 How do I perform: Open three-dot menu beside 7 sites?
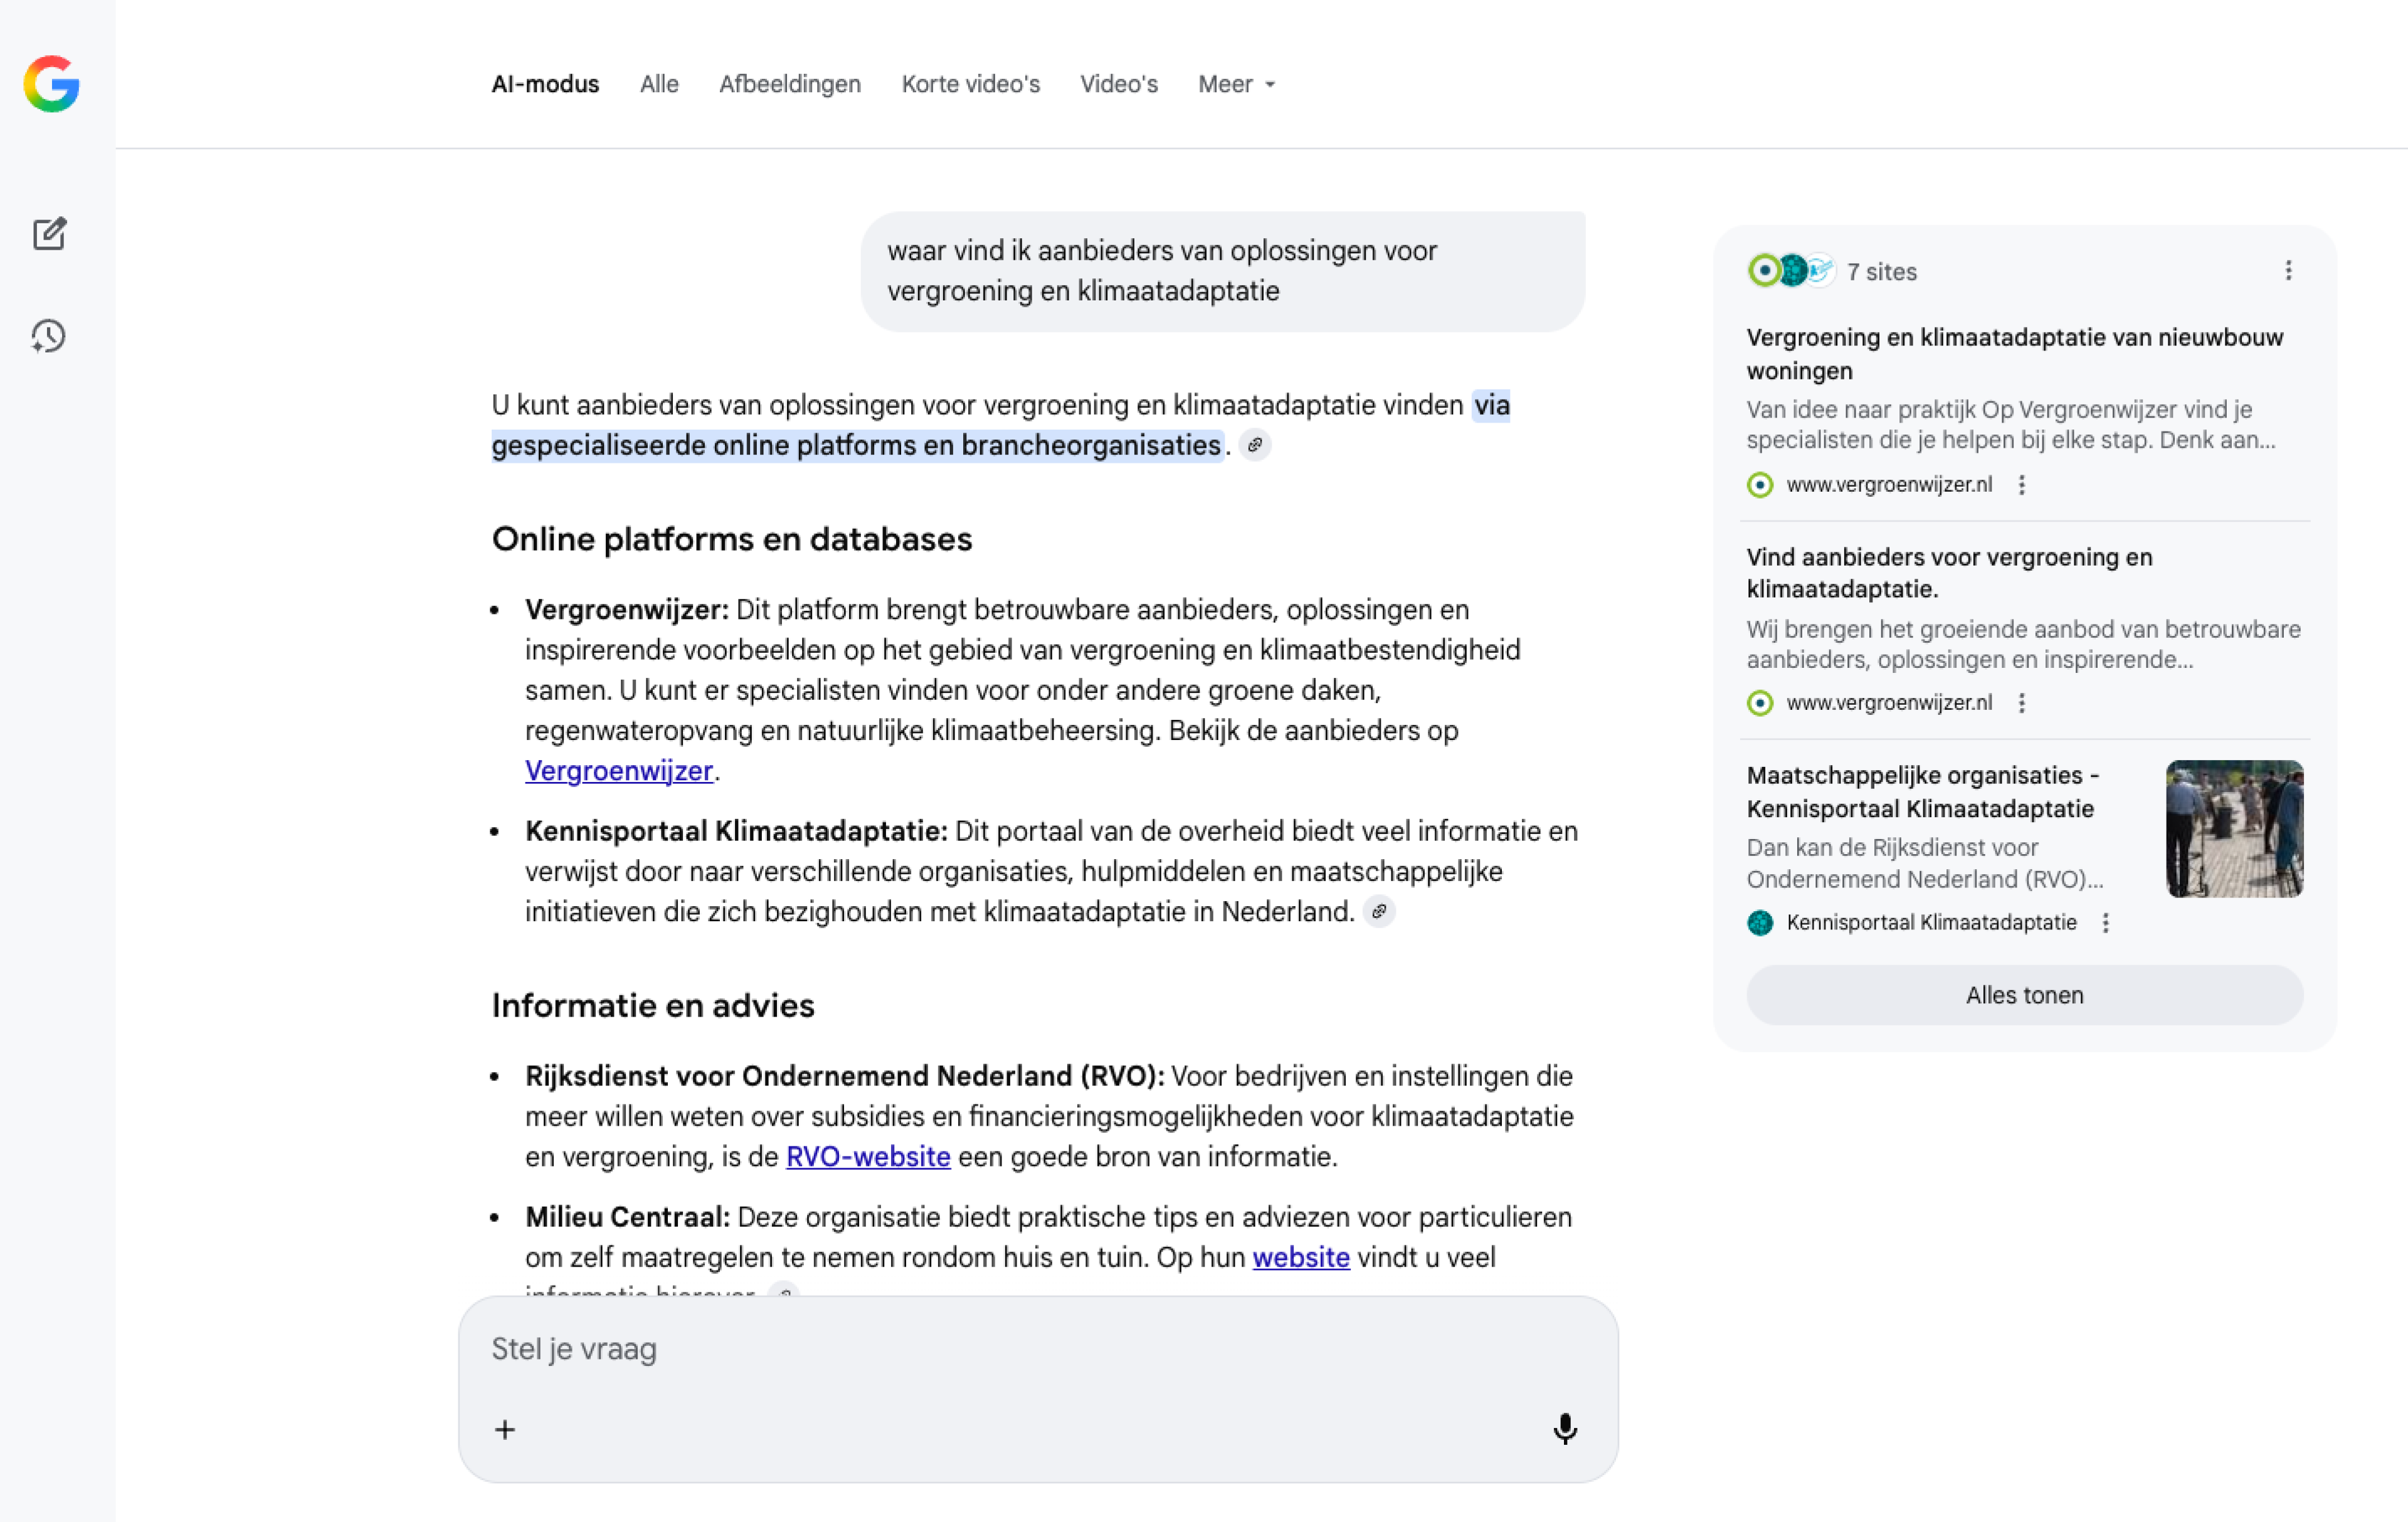click(2288, 271)
